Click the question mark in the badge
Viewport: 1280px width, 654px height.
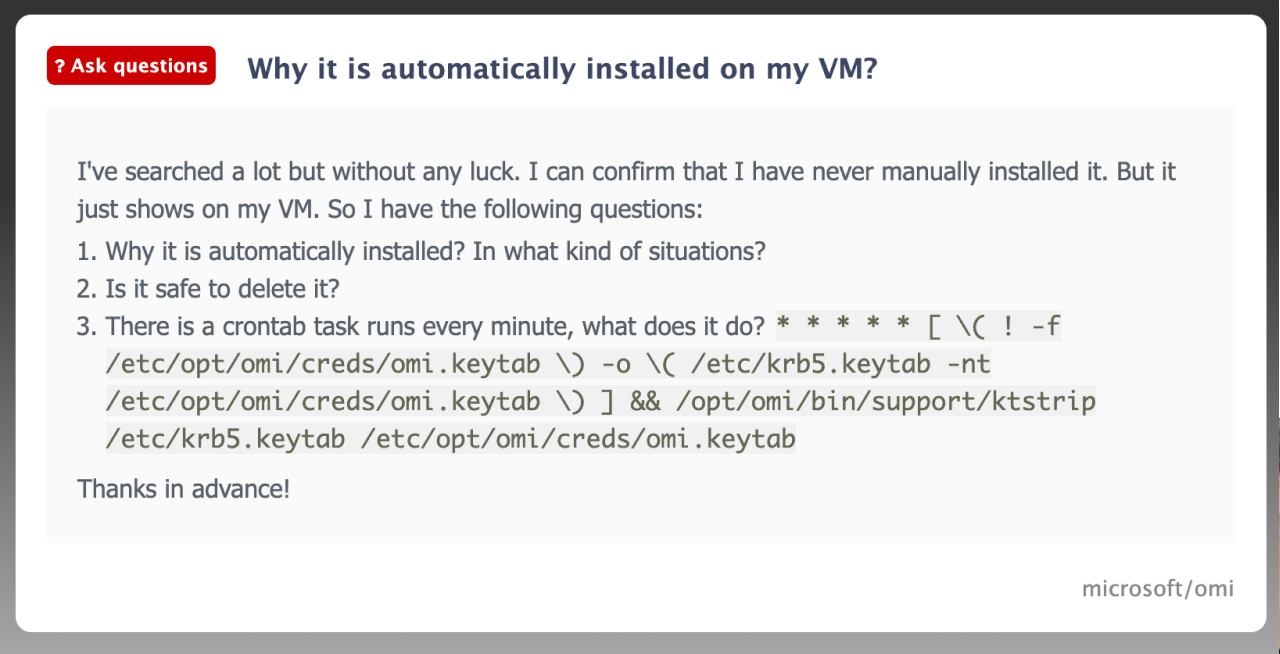coord(60,66)
